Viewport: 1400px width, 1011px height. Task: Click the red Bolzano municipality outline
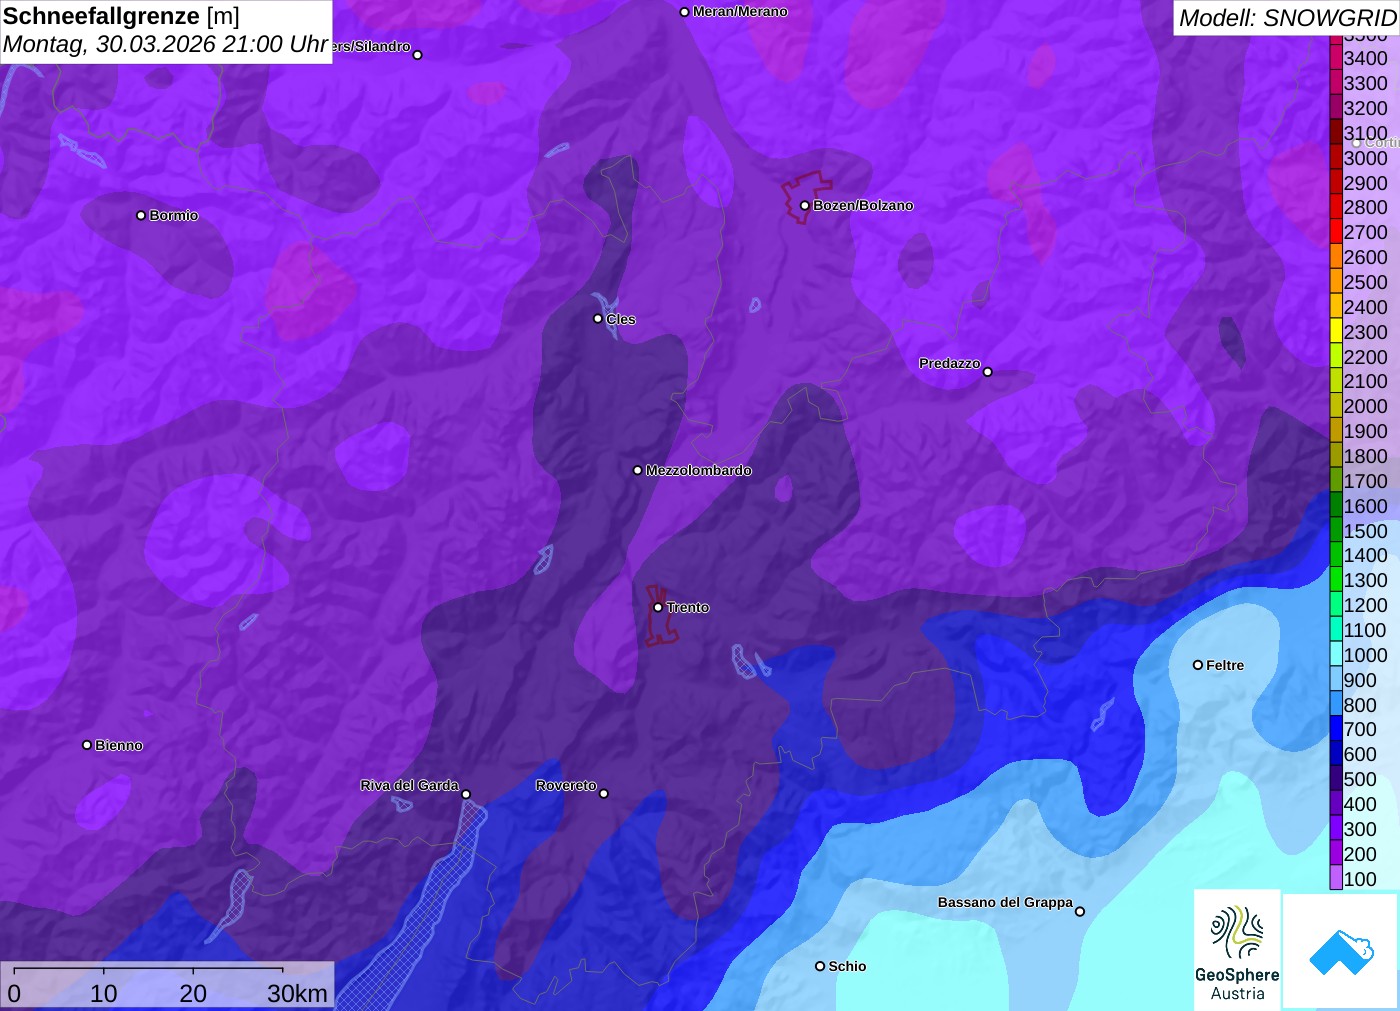pos(806,197)
